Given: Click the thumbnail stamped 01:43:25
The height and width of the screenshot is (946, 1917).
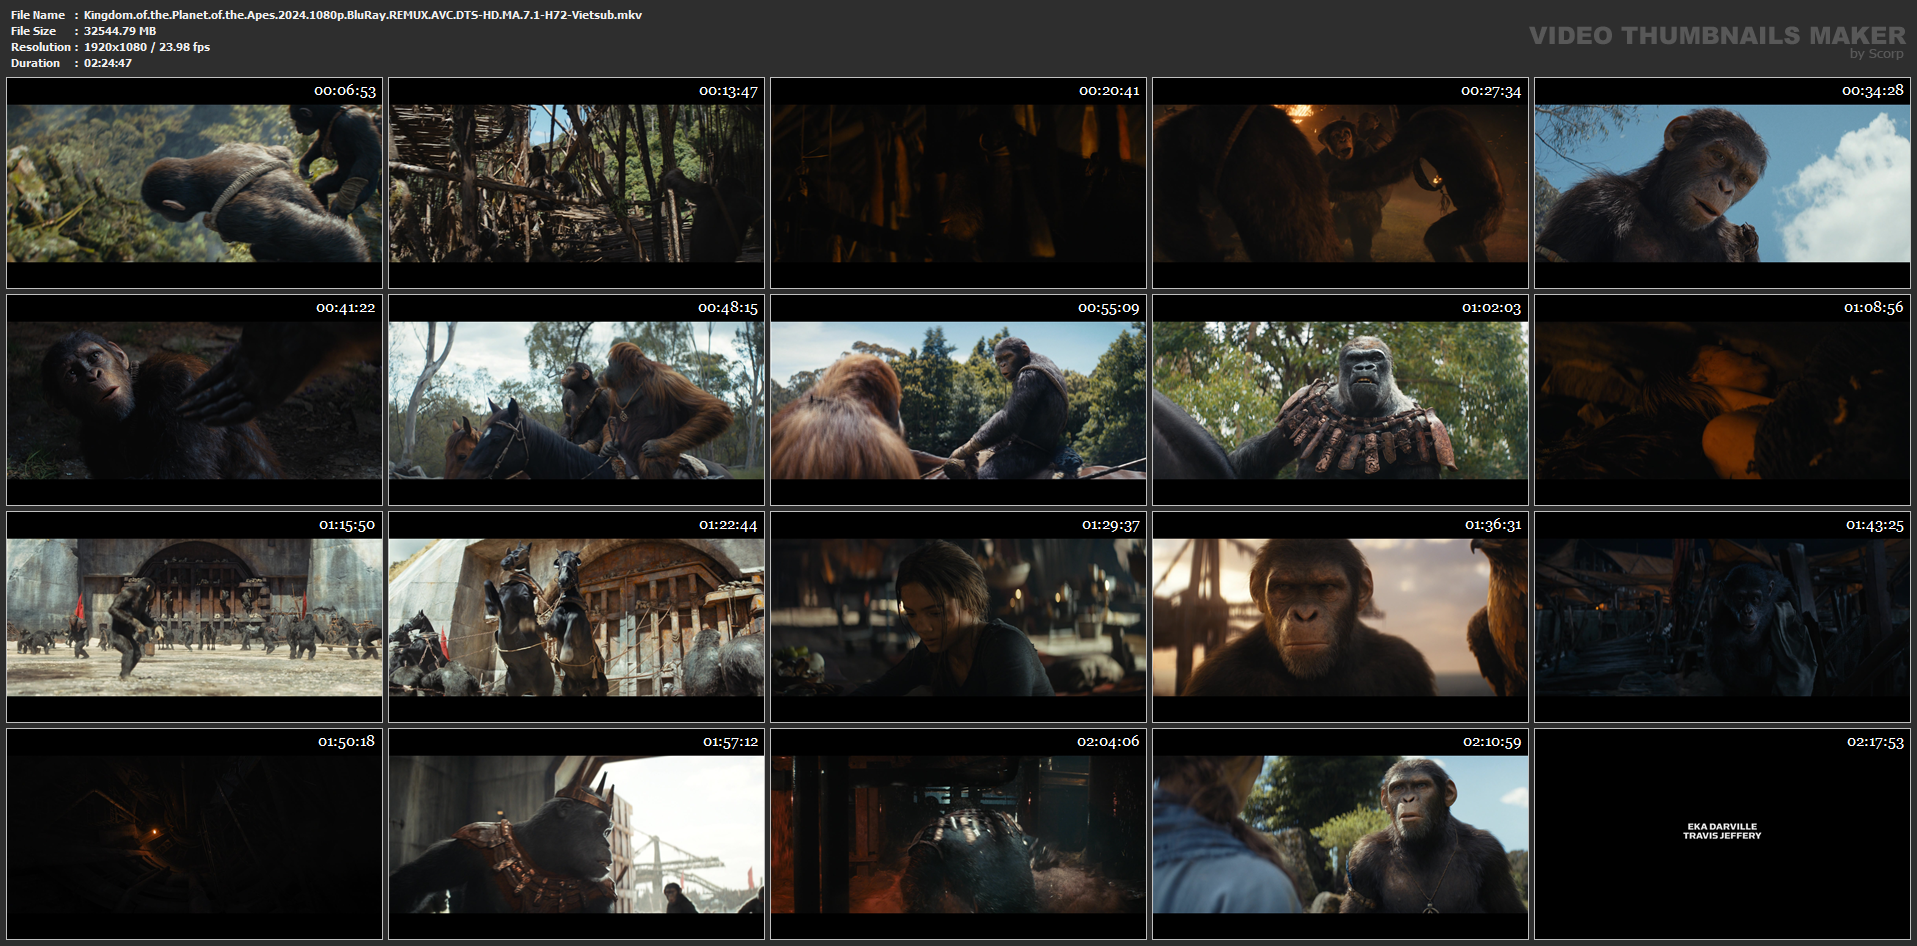Looking at the screenshot, I should click(x=1722, y=617).
